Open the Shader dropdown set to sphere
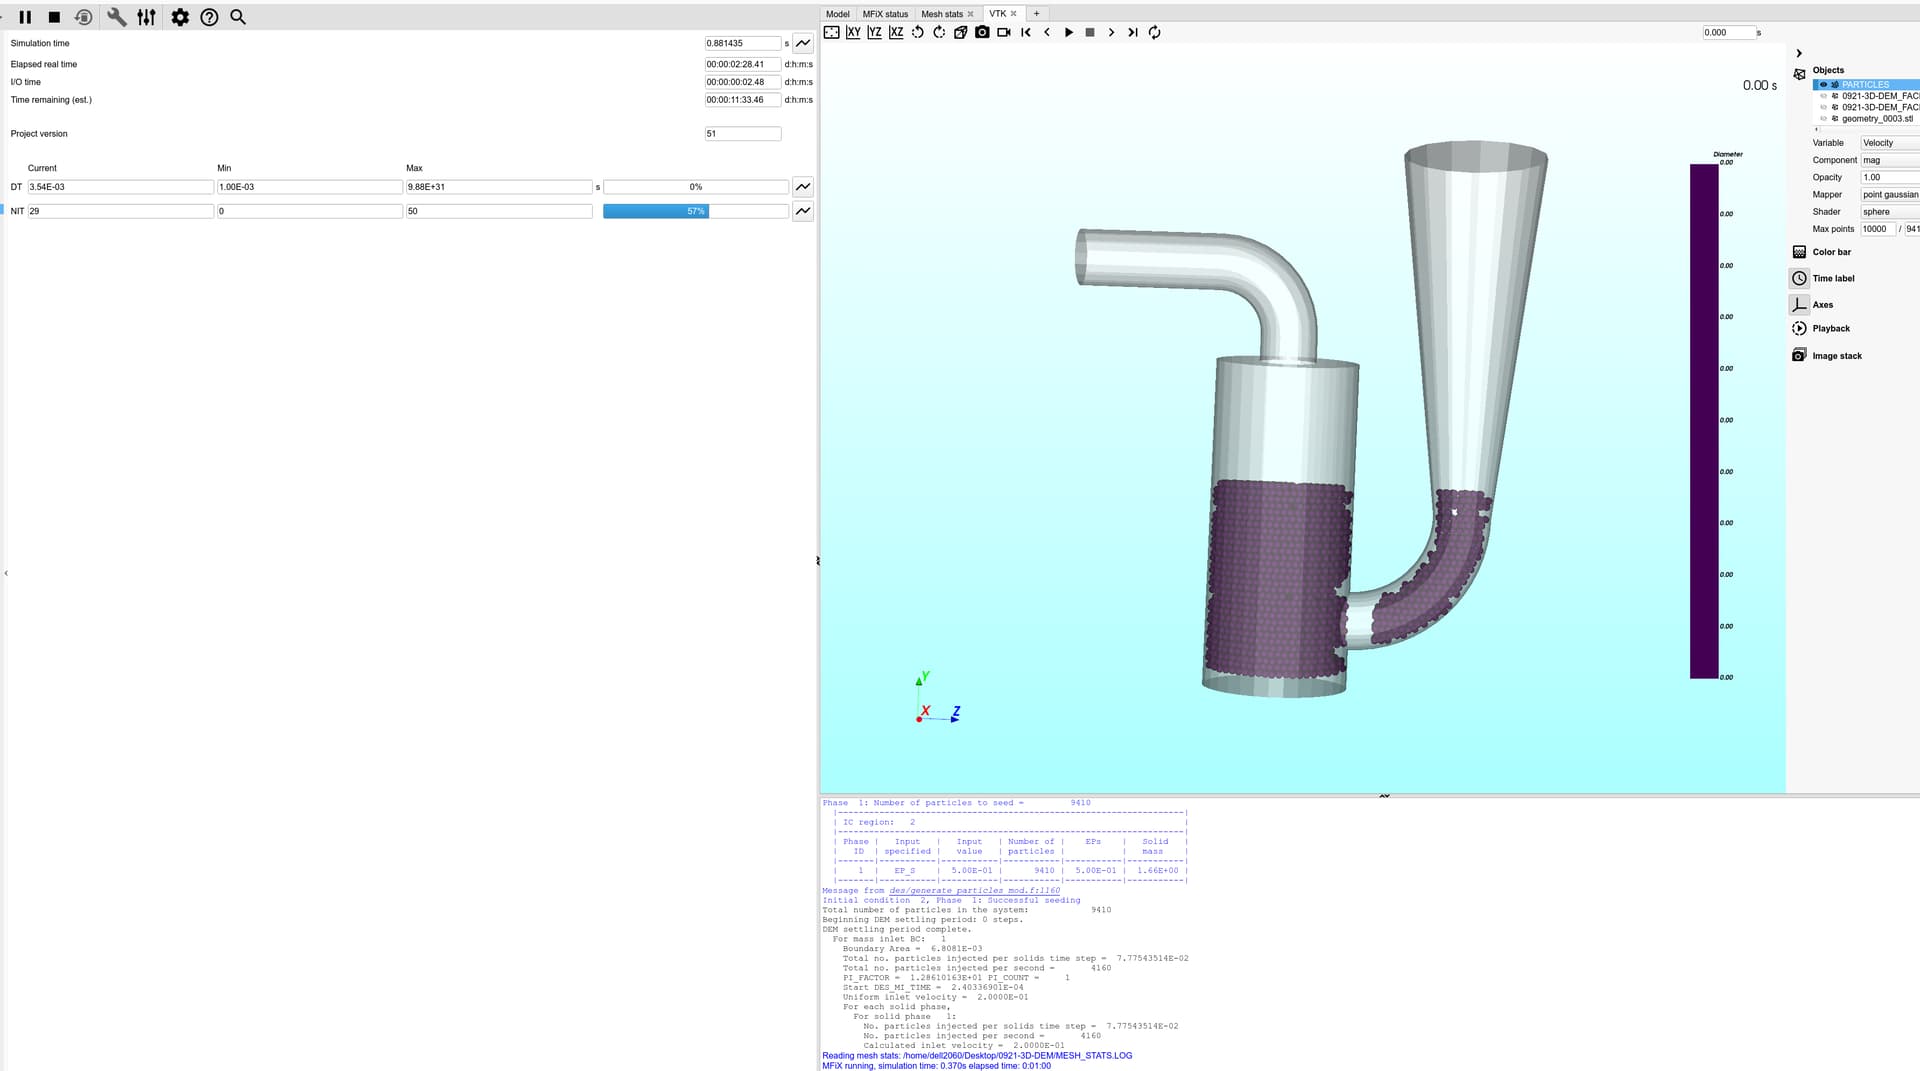The image size is (1920, 1071). tap(1888, 212)
